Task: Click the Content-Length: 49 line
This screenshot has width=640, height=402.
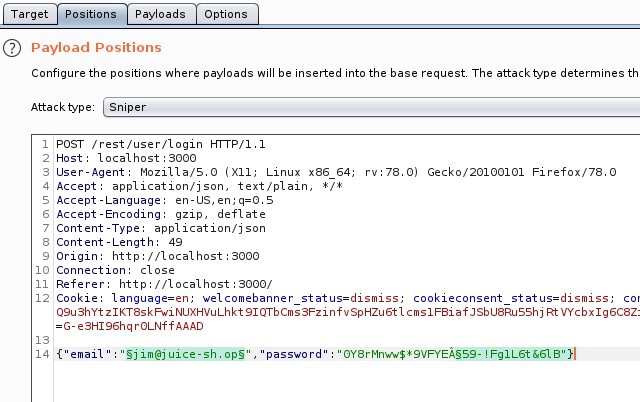Action: coord(119,242)
